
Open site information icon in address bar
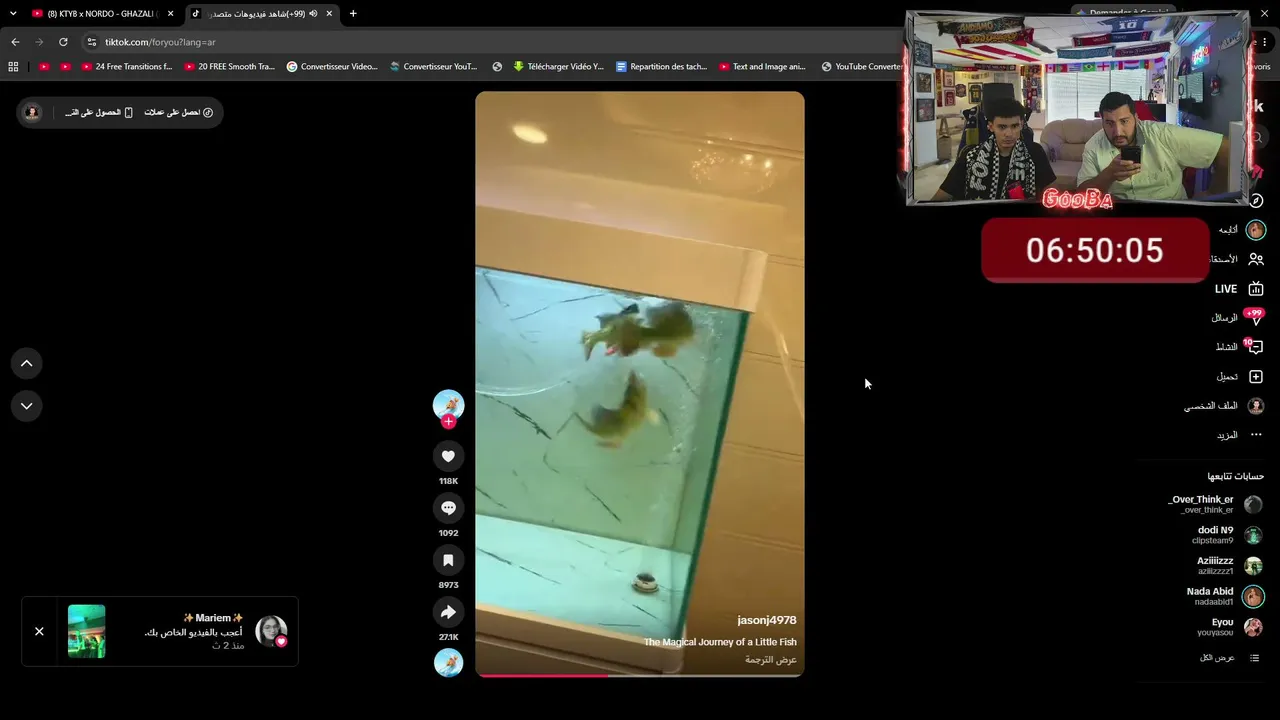[92, 42]
